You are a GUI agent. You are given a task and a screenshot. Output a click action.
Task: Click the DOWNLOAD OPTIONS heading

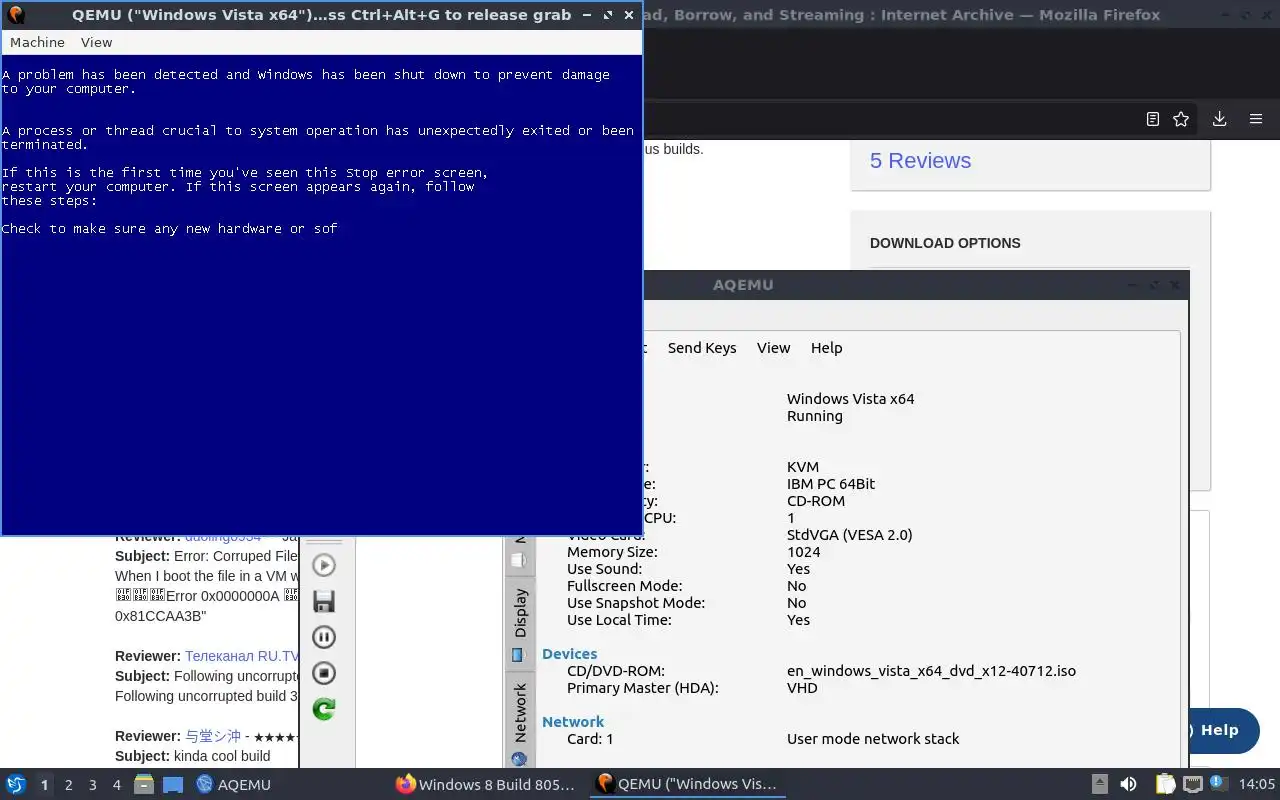pos(945,243)
